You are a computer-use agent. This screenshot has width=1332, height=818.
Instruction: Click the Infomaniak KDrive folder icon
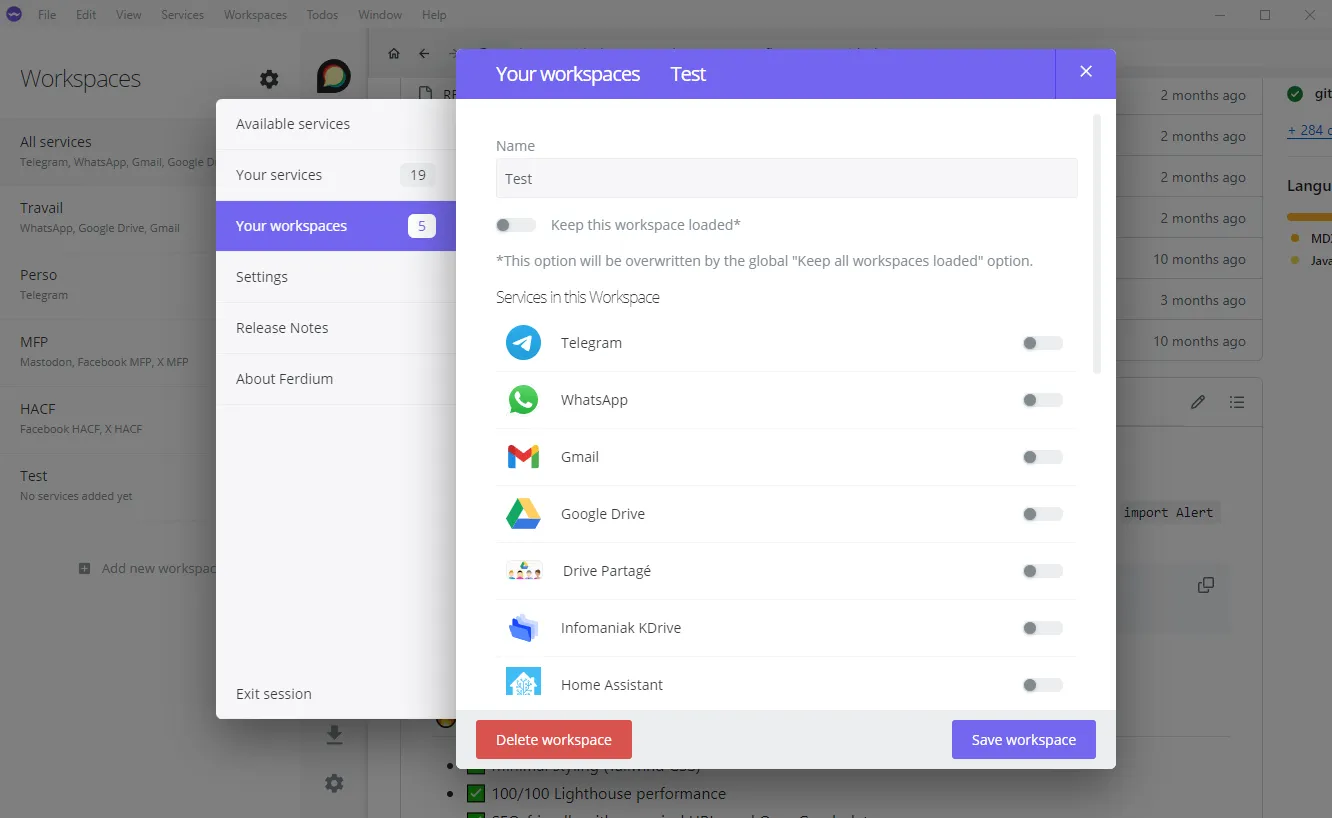click(523, 628)
